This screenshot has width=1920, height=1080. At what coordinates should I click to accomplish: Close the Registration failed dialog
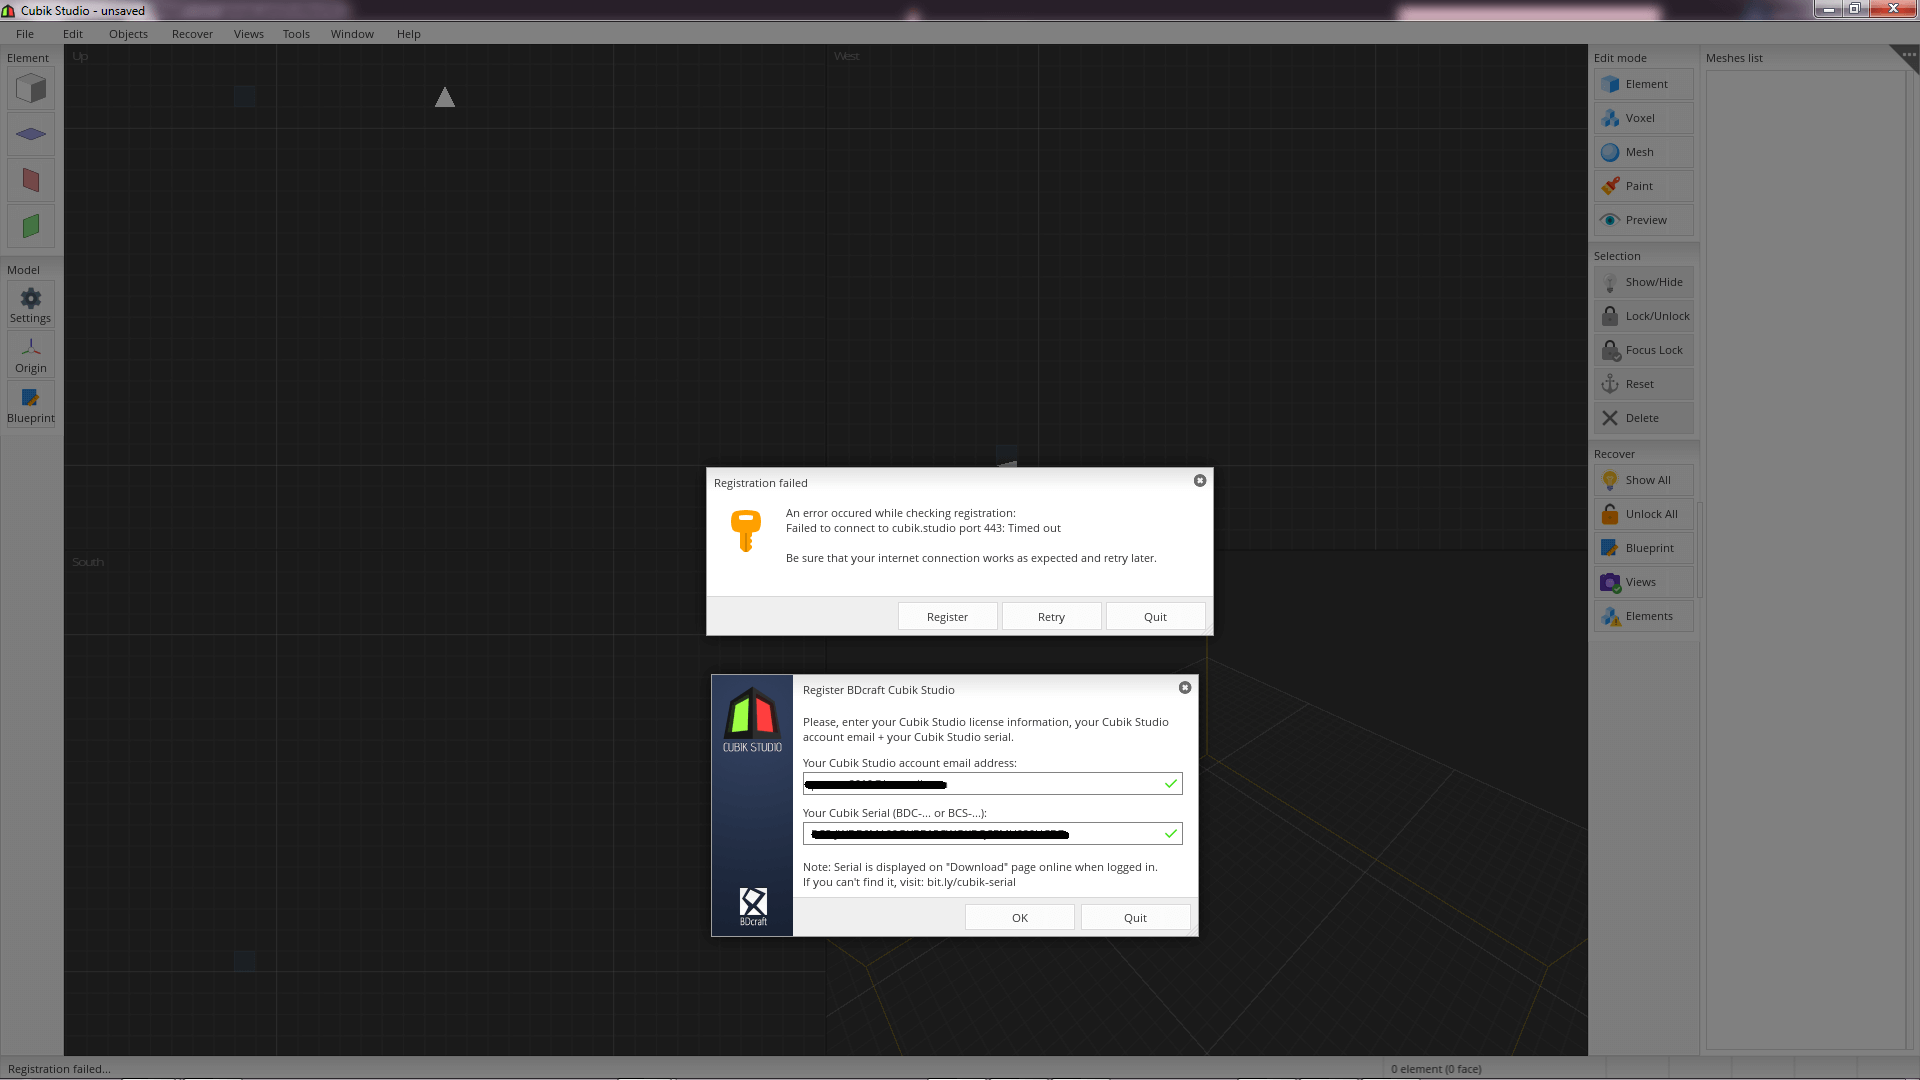1200,481
